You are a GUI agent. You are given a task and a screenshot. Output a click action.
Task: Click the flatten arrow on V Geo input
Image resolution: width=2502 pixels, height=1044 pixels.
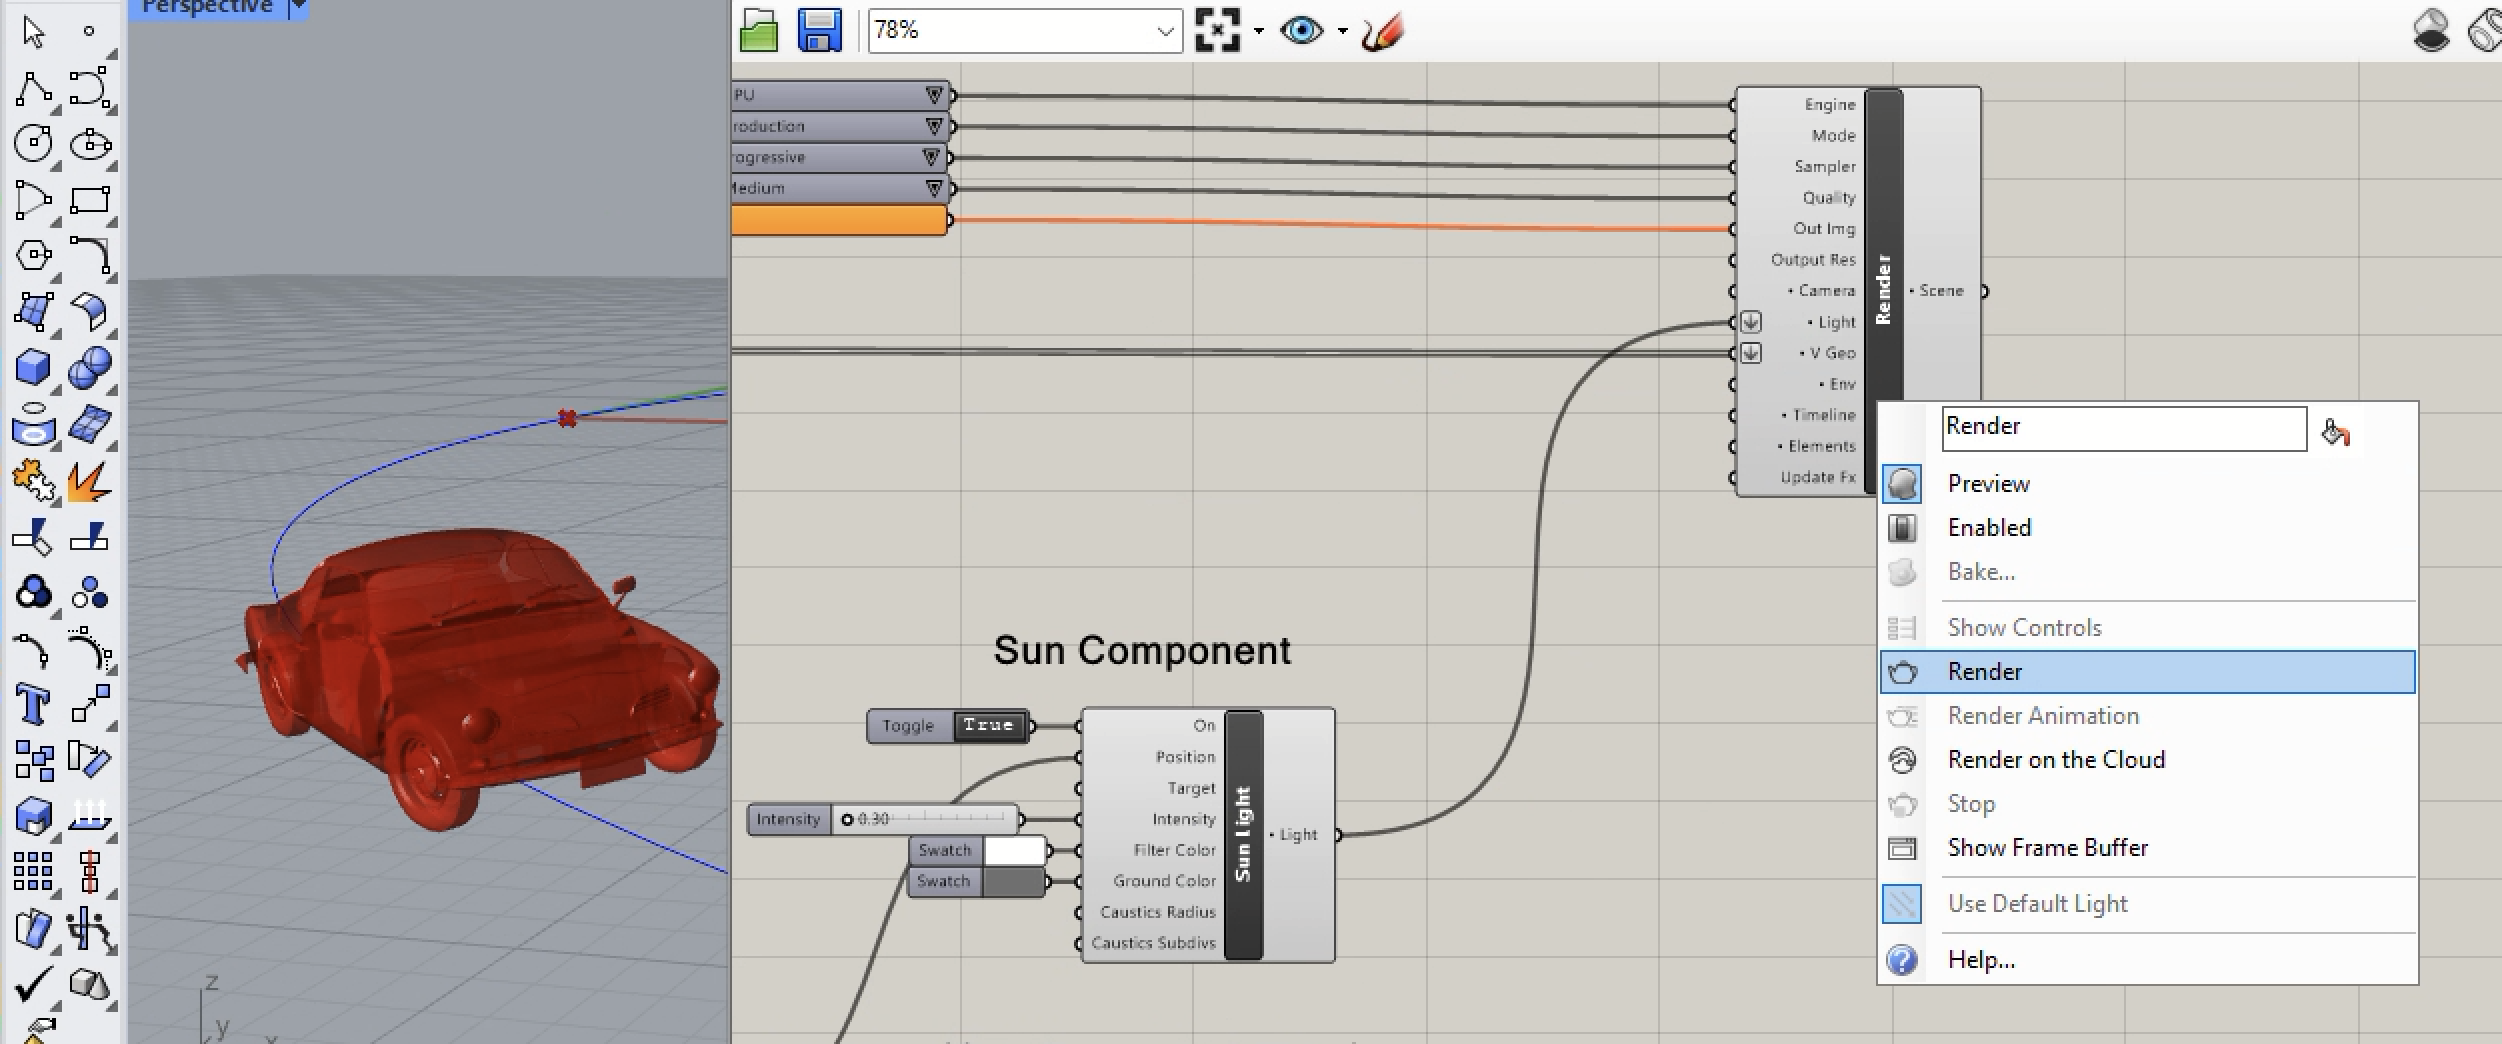pyautogui.click(x=1751, y=353)
